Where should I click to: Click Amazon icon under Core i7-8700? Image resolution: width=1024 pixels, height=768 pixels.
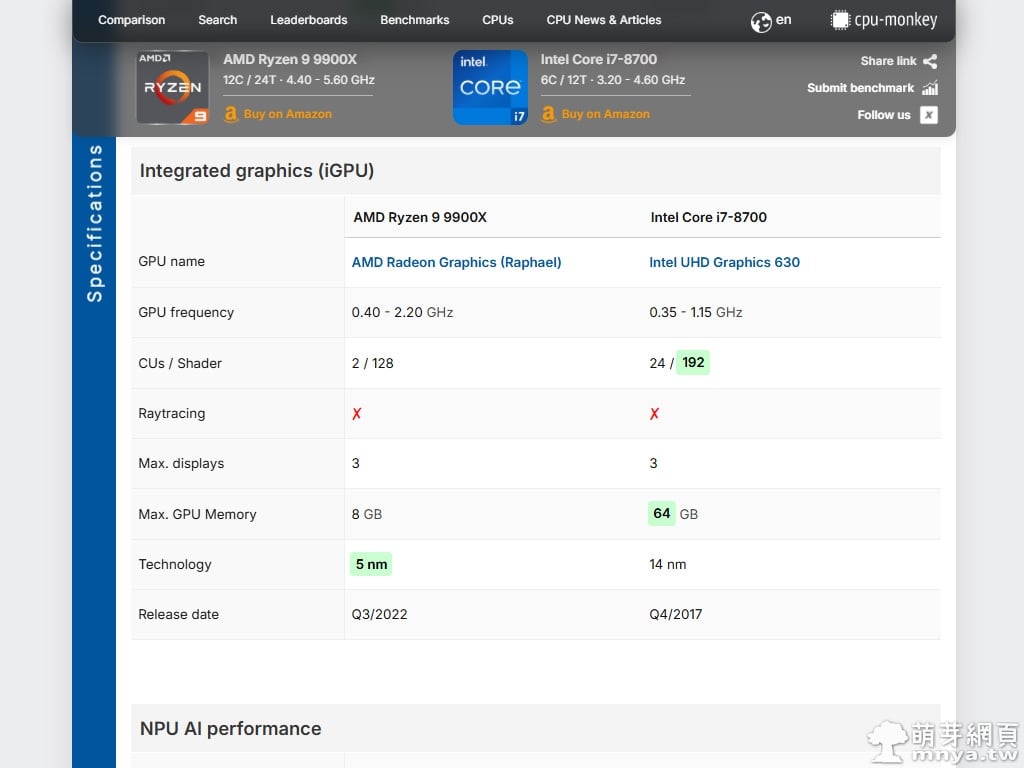[548, 114]
